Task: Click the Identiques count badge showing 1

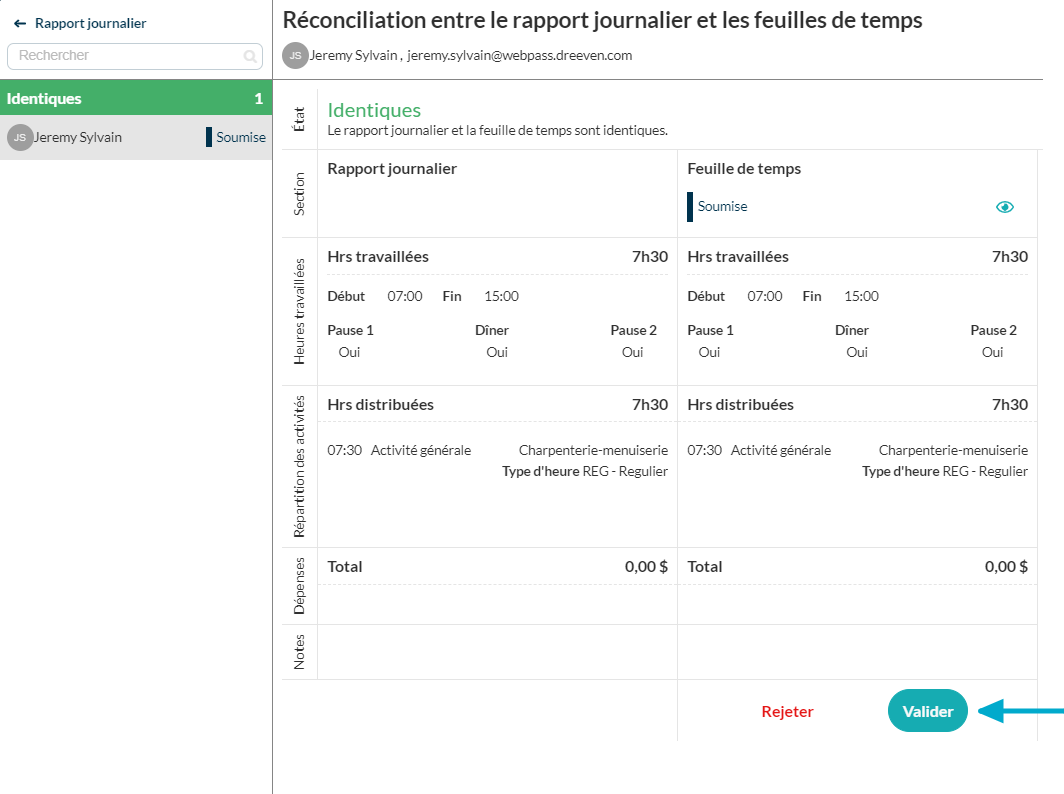Action: click(258, 99)
